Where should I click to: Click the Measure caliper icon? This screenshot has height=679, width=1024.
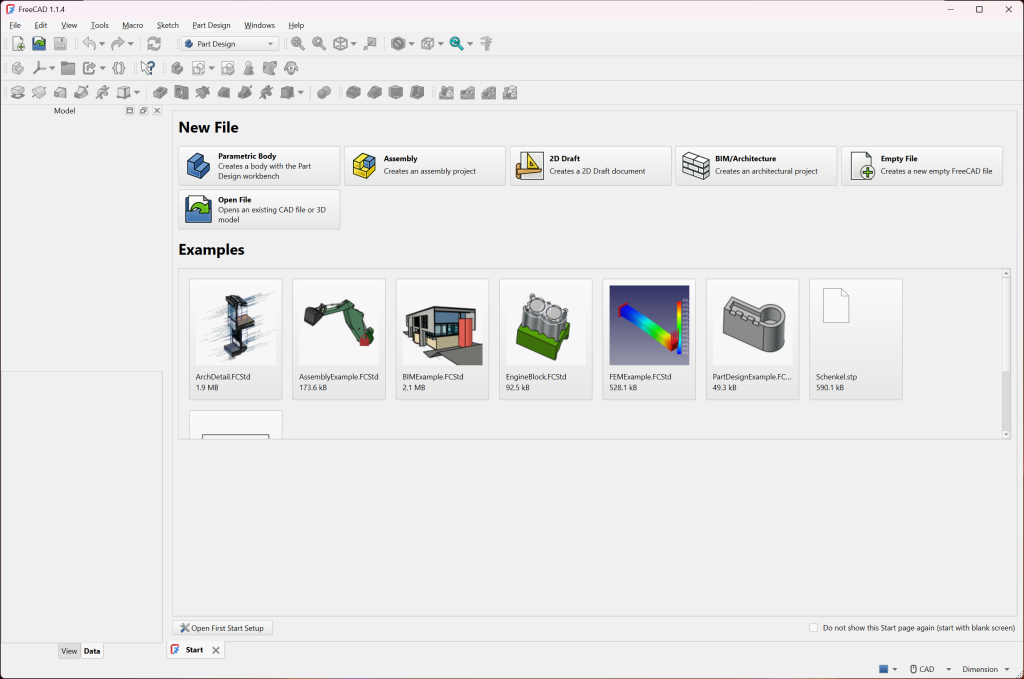click(x=486, y=44)
